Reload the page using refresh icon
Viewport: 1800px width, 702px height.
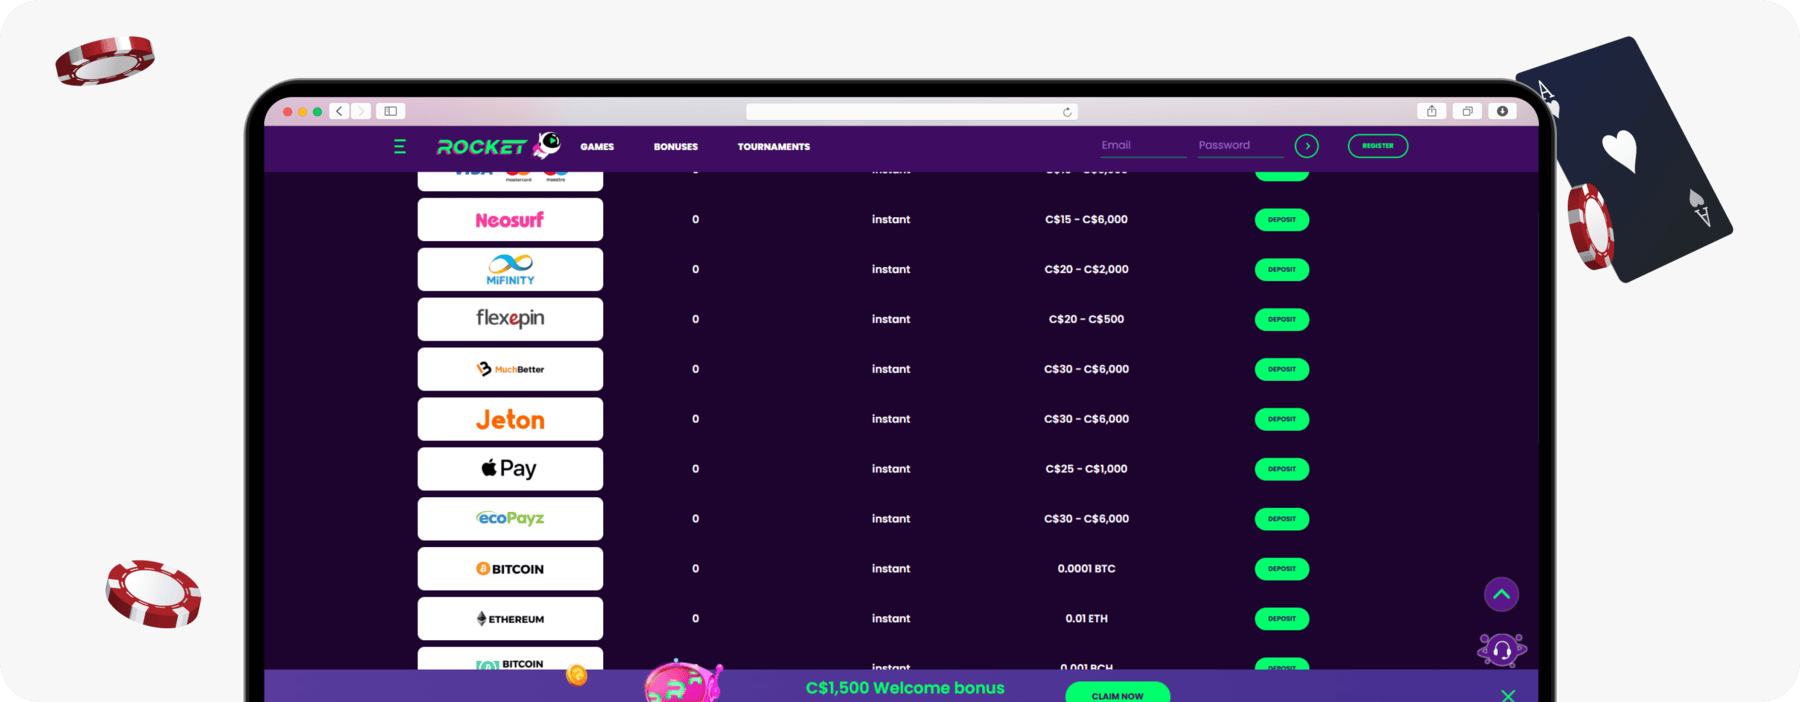pyautogui.click(x=1067, y=112)
